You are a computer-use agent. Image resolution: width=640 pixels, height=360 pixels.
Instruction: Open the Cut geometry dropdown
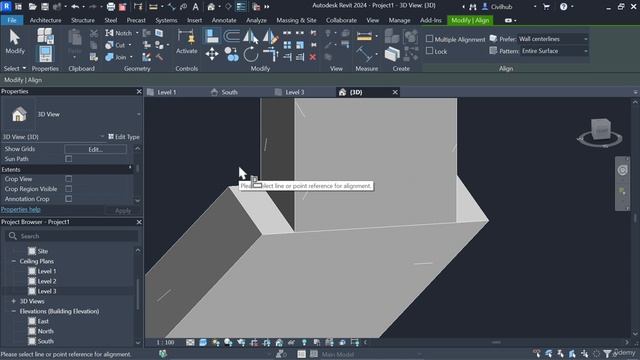[130, 45]
